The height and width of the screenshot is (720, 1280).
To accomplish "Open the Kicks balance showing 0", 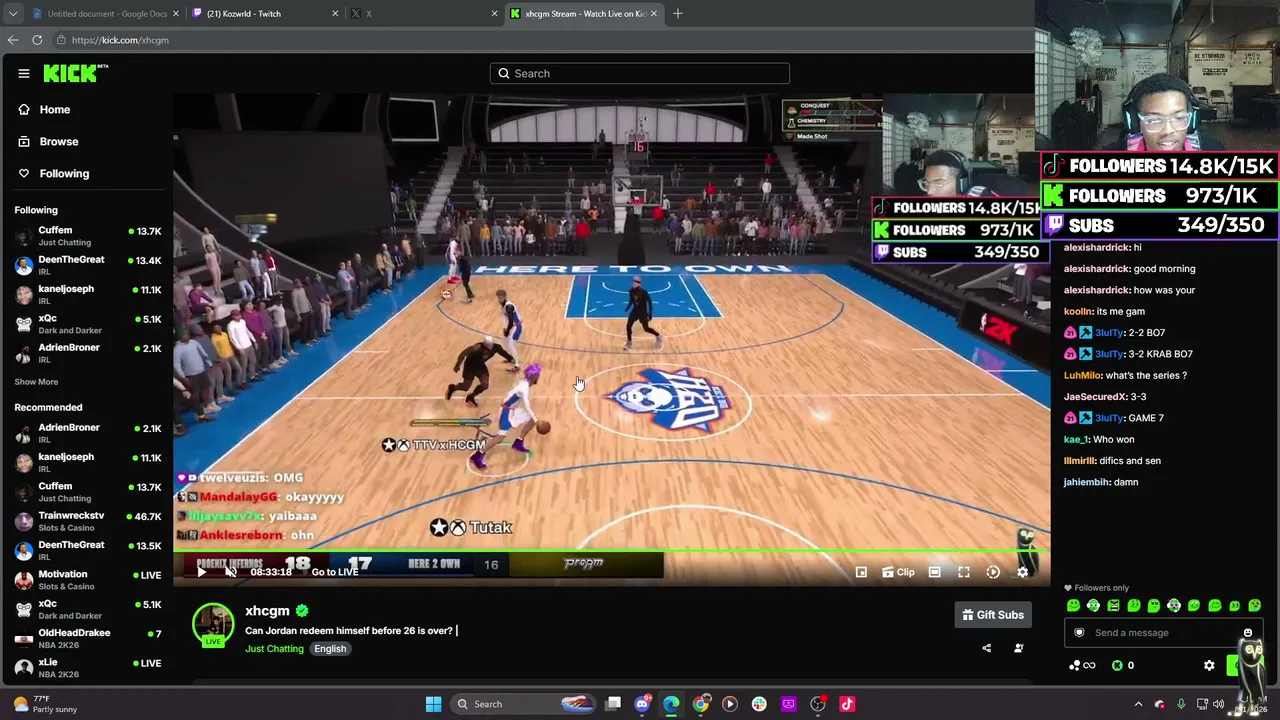I will click(x=1123, y=665).
